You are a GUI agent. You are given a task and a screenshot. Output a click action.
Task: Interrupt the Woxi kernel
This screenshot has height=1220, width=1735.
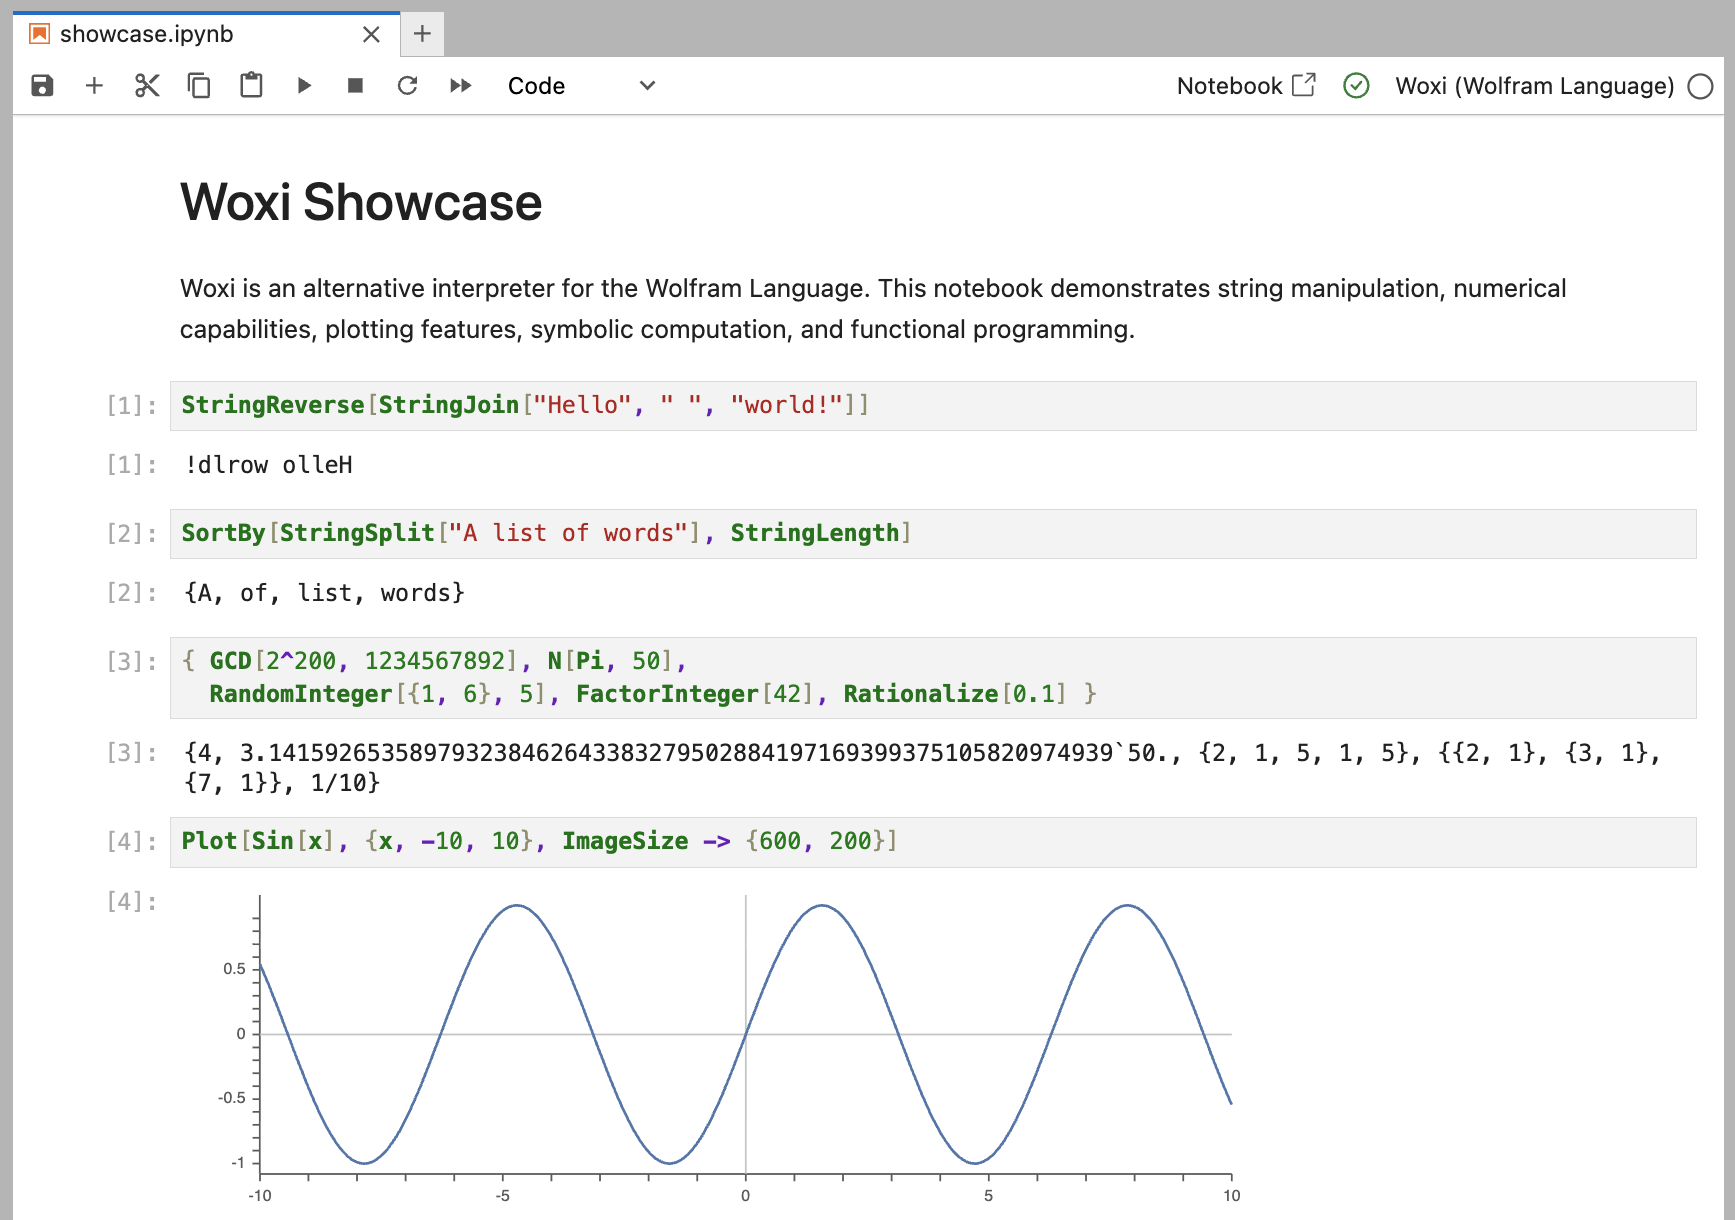(354, 86)
